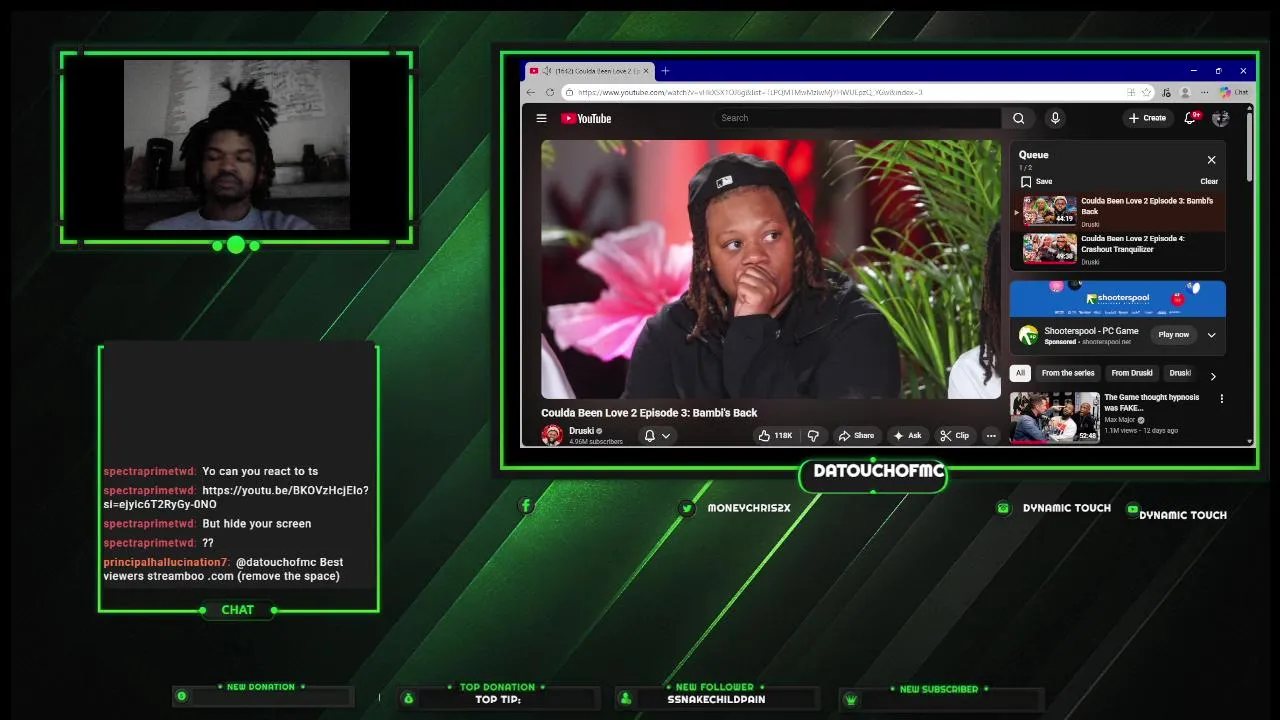The width and height of the screenshot is (1280, 720).
Task: Dislike the video with thumbs down
Action: (813, 435)
